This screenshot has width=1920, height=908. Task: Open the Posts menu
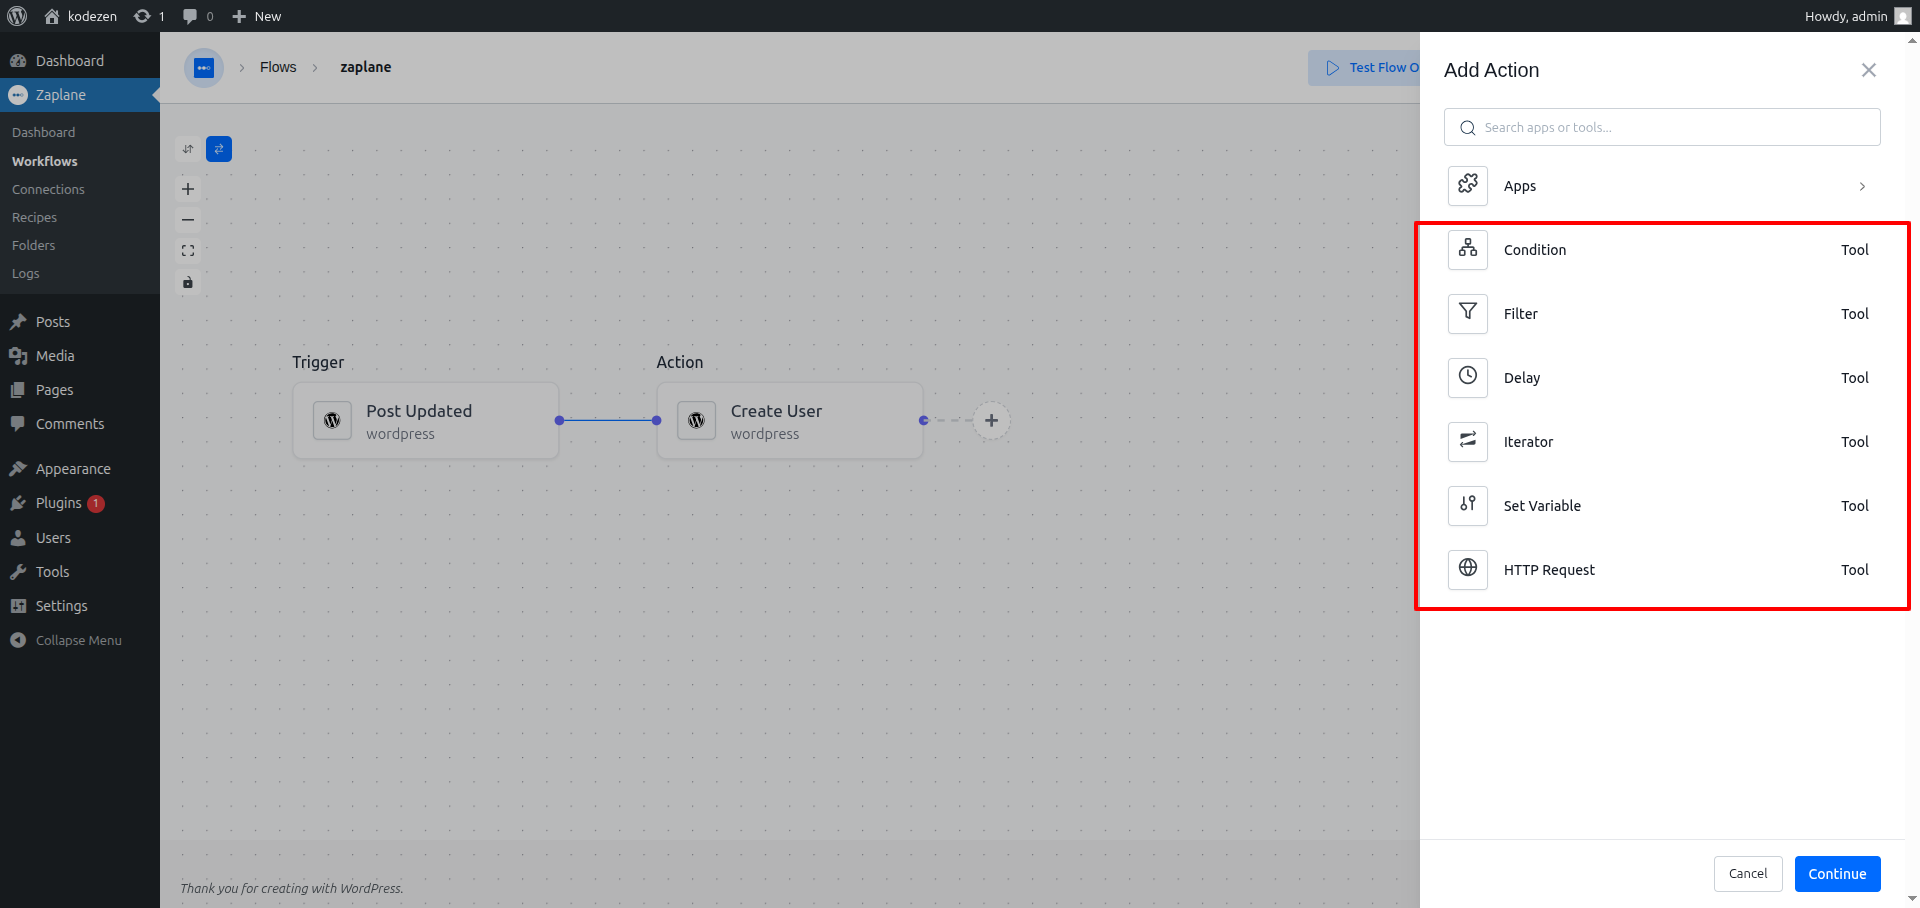(x=80, y=322)
